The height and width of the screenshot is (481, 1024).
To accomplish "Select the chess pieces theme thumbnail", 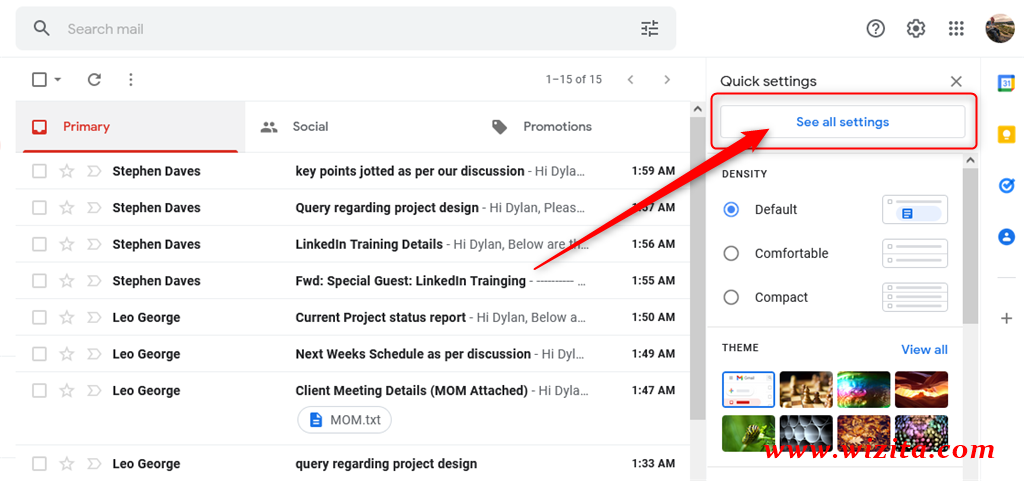I will [x=806, y=390].
